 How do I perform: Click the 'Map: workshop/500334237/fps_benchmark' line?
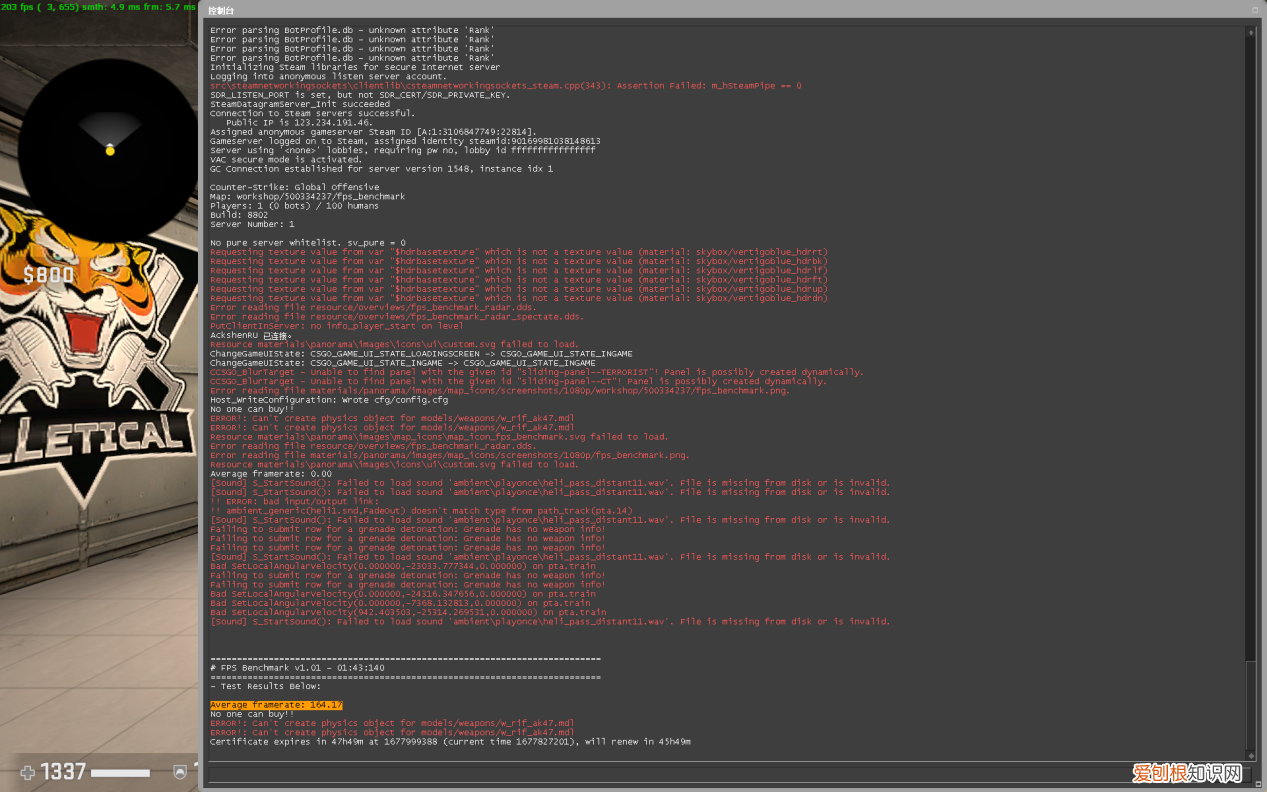click(307, 196)
